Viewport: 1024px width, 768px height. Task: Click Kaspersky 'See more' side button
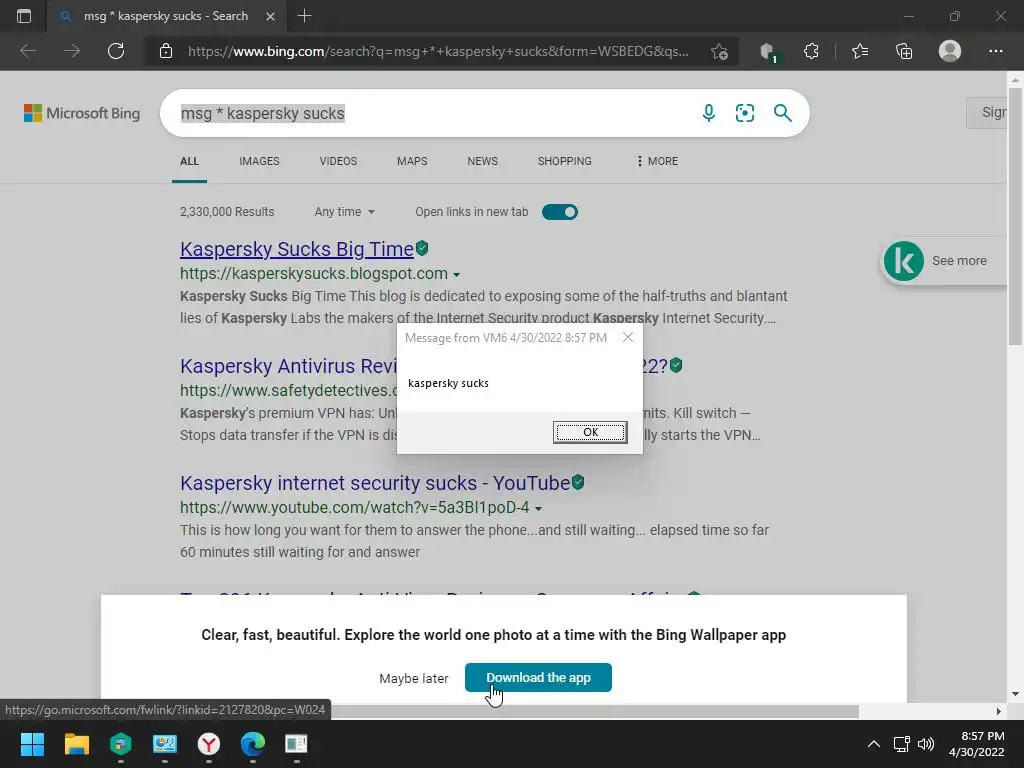[944, 261]
